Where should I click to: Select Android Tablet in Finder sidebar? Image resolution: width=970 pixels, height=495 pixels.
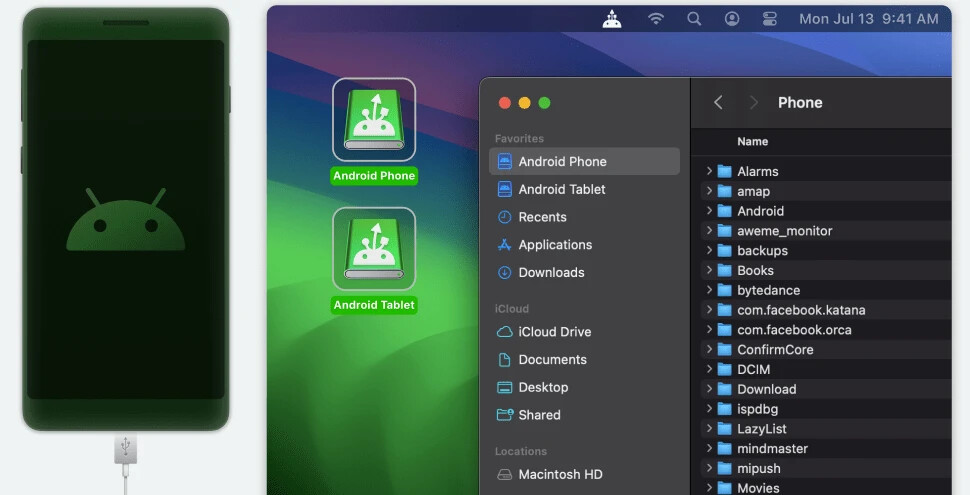coord(562,189)
